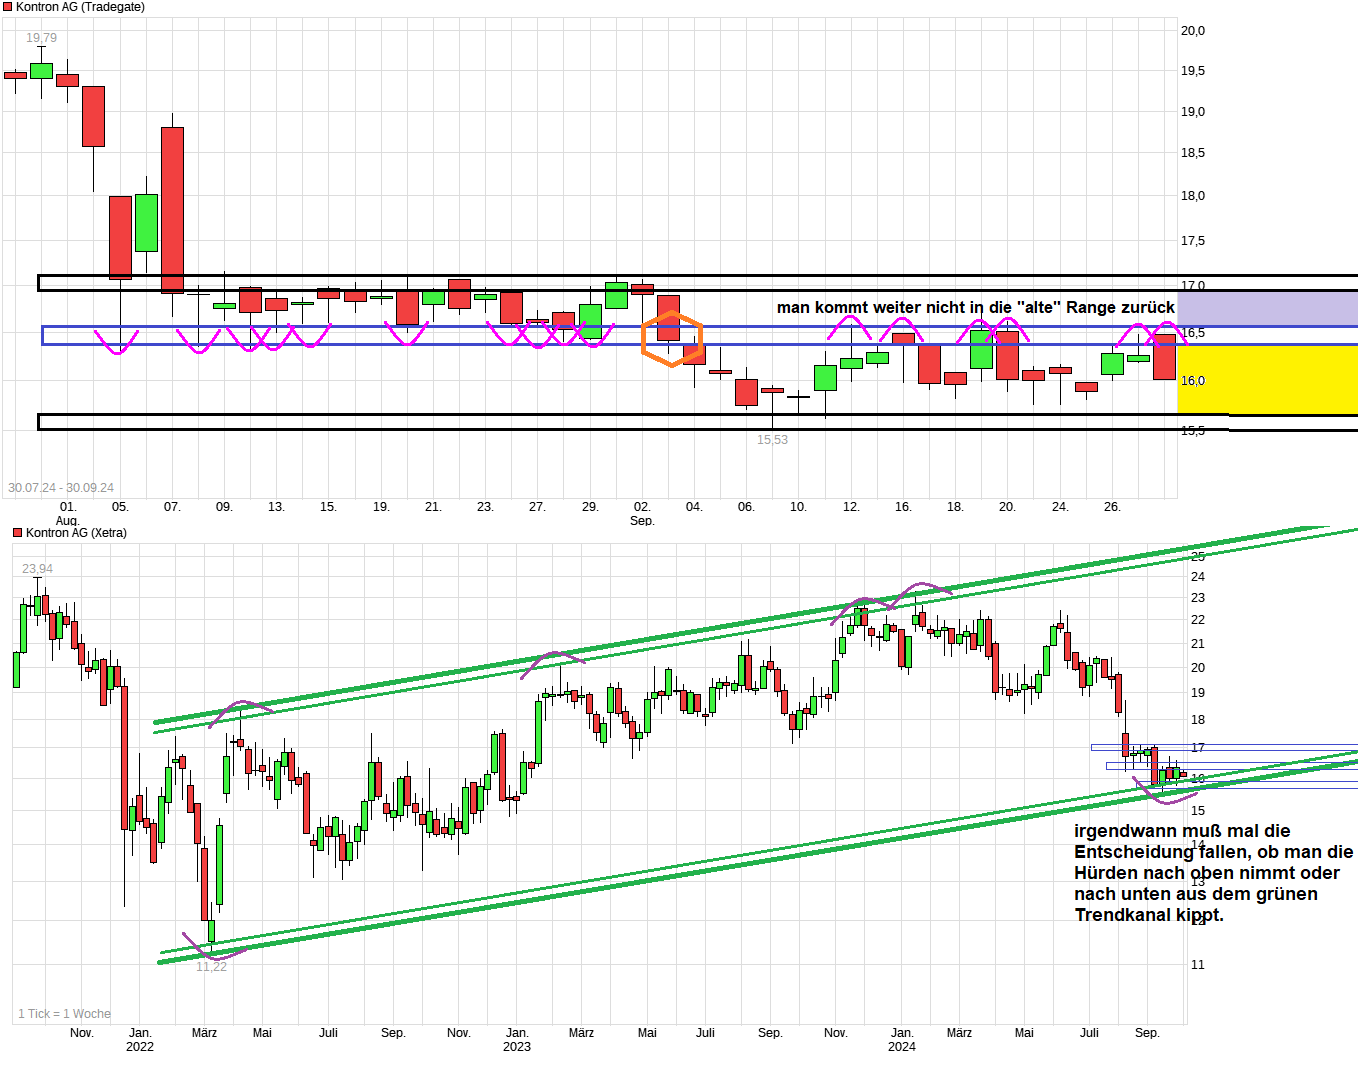Click the yellow highlighted zone at right edge
Screen dimensions: 1358x1074
pyautogui.click(x=1267, y=379)
